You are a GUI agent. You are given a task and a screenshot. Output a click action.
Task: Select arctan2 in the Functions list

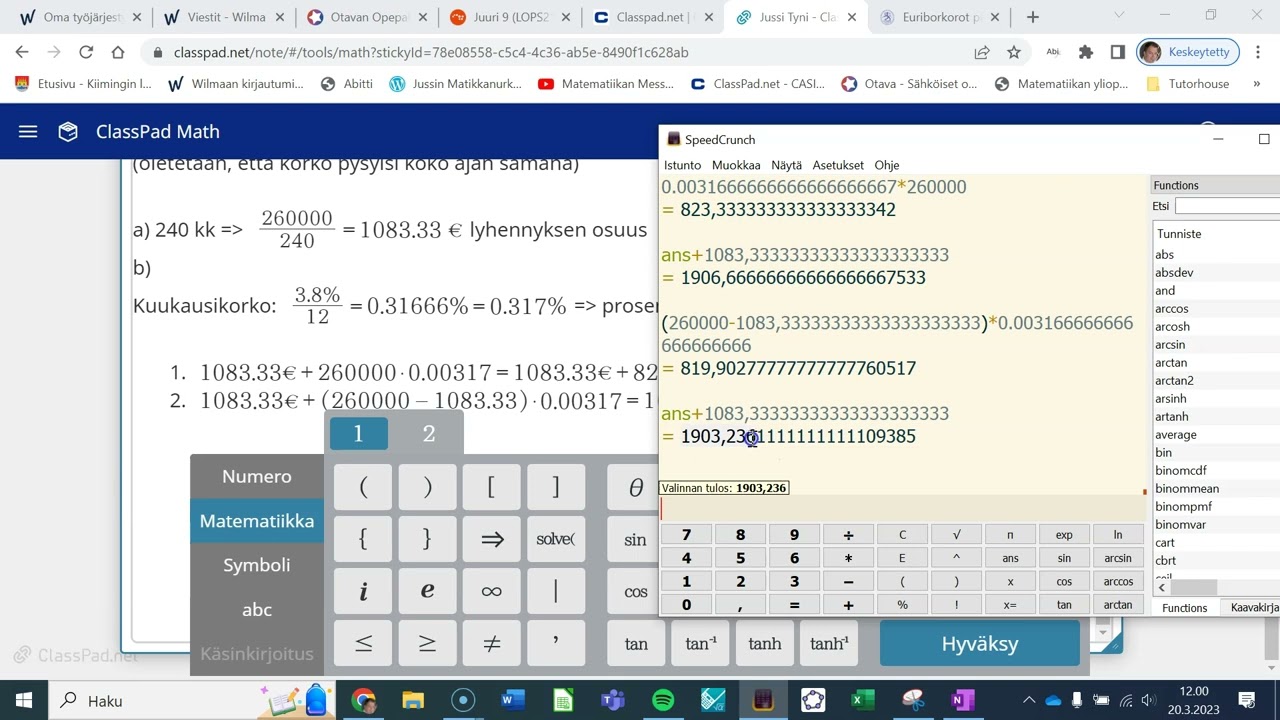point(1174,380)
